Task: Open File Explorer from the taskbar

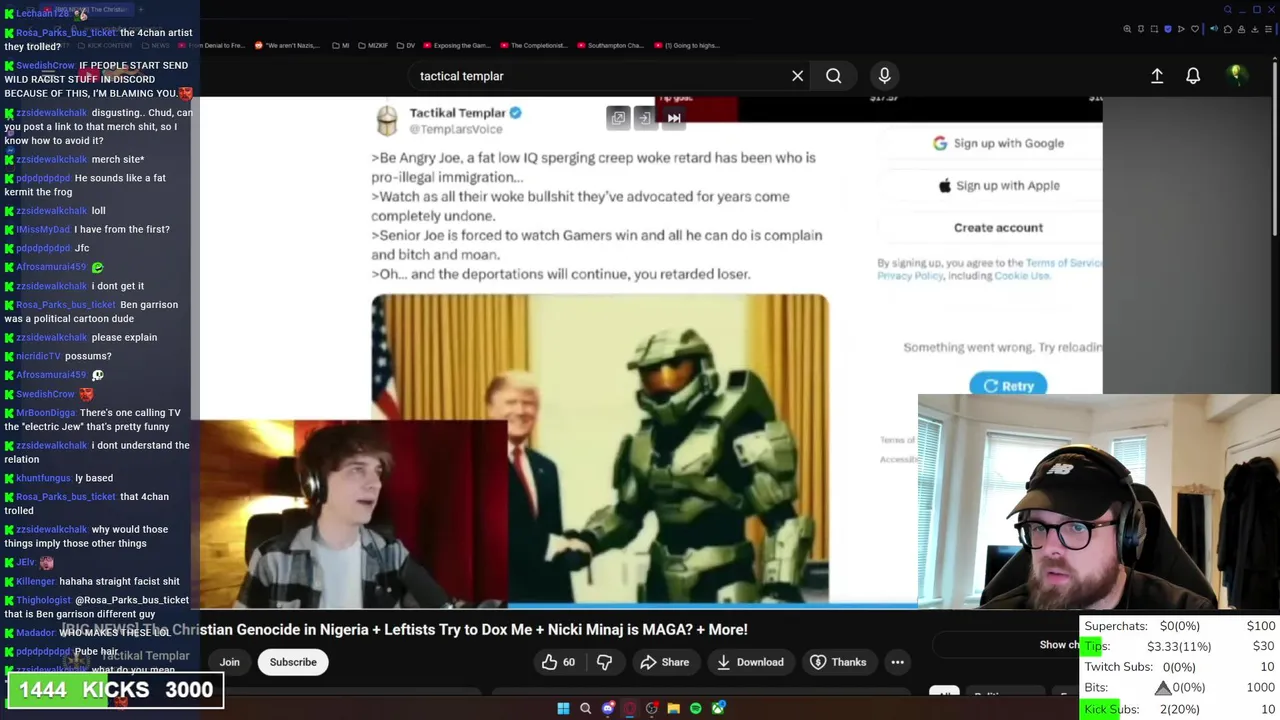Action: [674, 708]
